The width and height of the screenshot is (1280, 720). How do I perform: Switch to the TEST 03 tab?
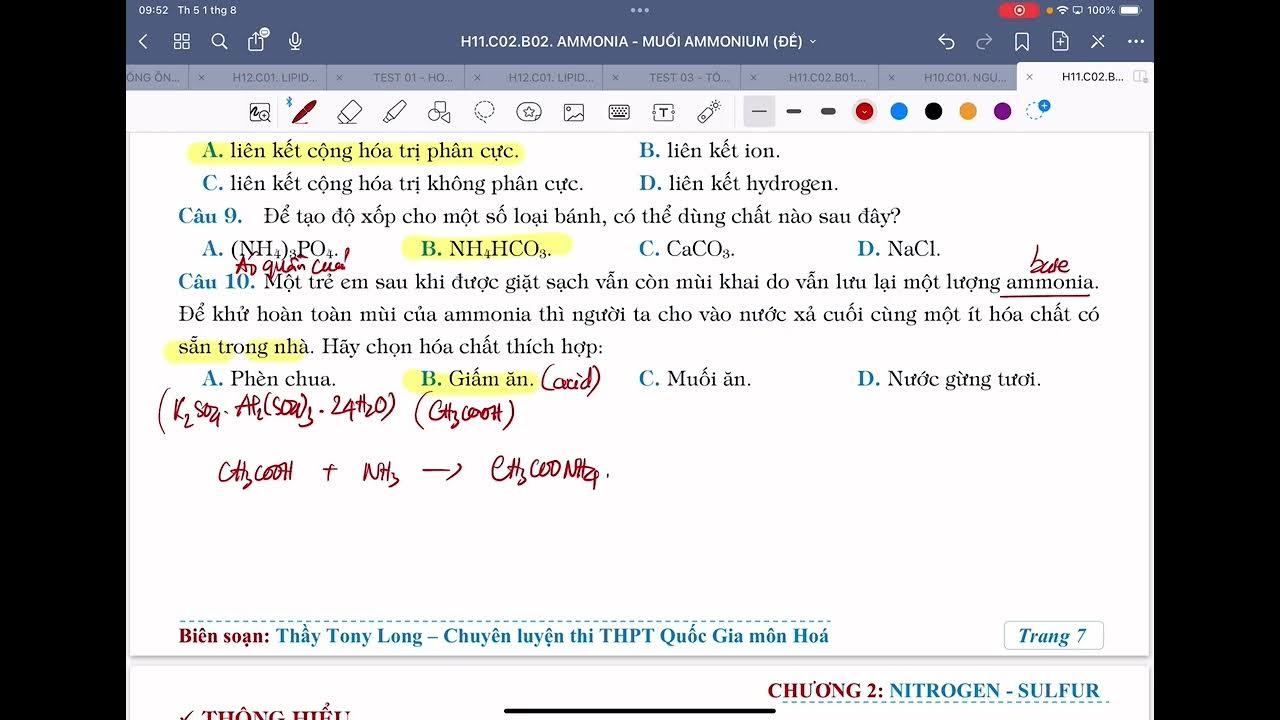tap(689, 77)
